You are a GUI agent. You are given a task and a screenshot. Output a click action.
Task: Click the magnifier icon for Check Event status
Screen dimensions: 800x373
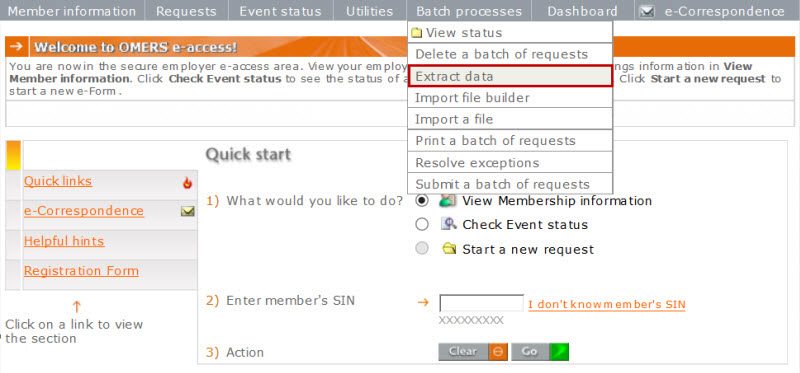[448, 224]
